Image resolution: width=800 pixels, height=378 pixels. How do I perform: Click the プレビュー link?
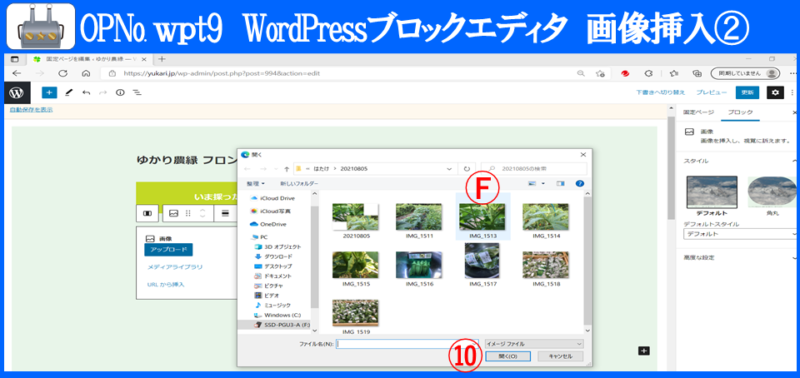point(711,92)
